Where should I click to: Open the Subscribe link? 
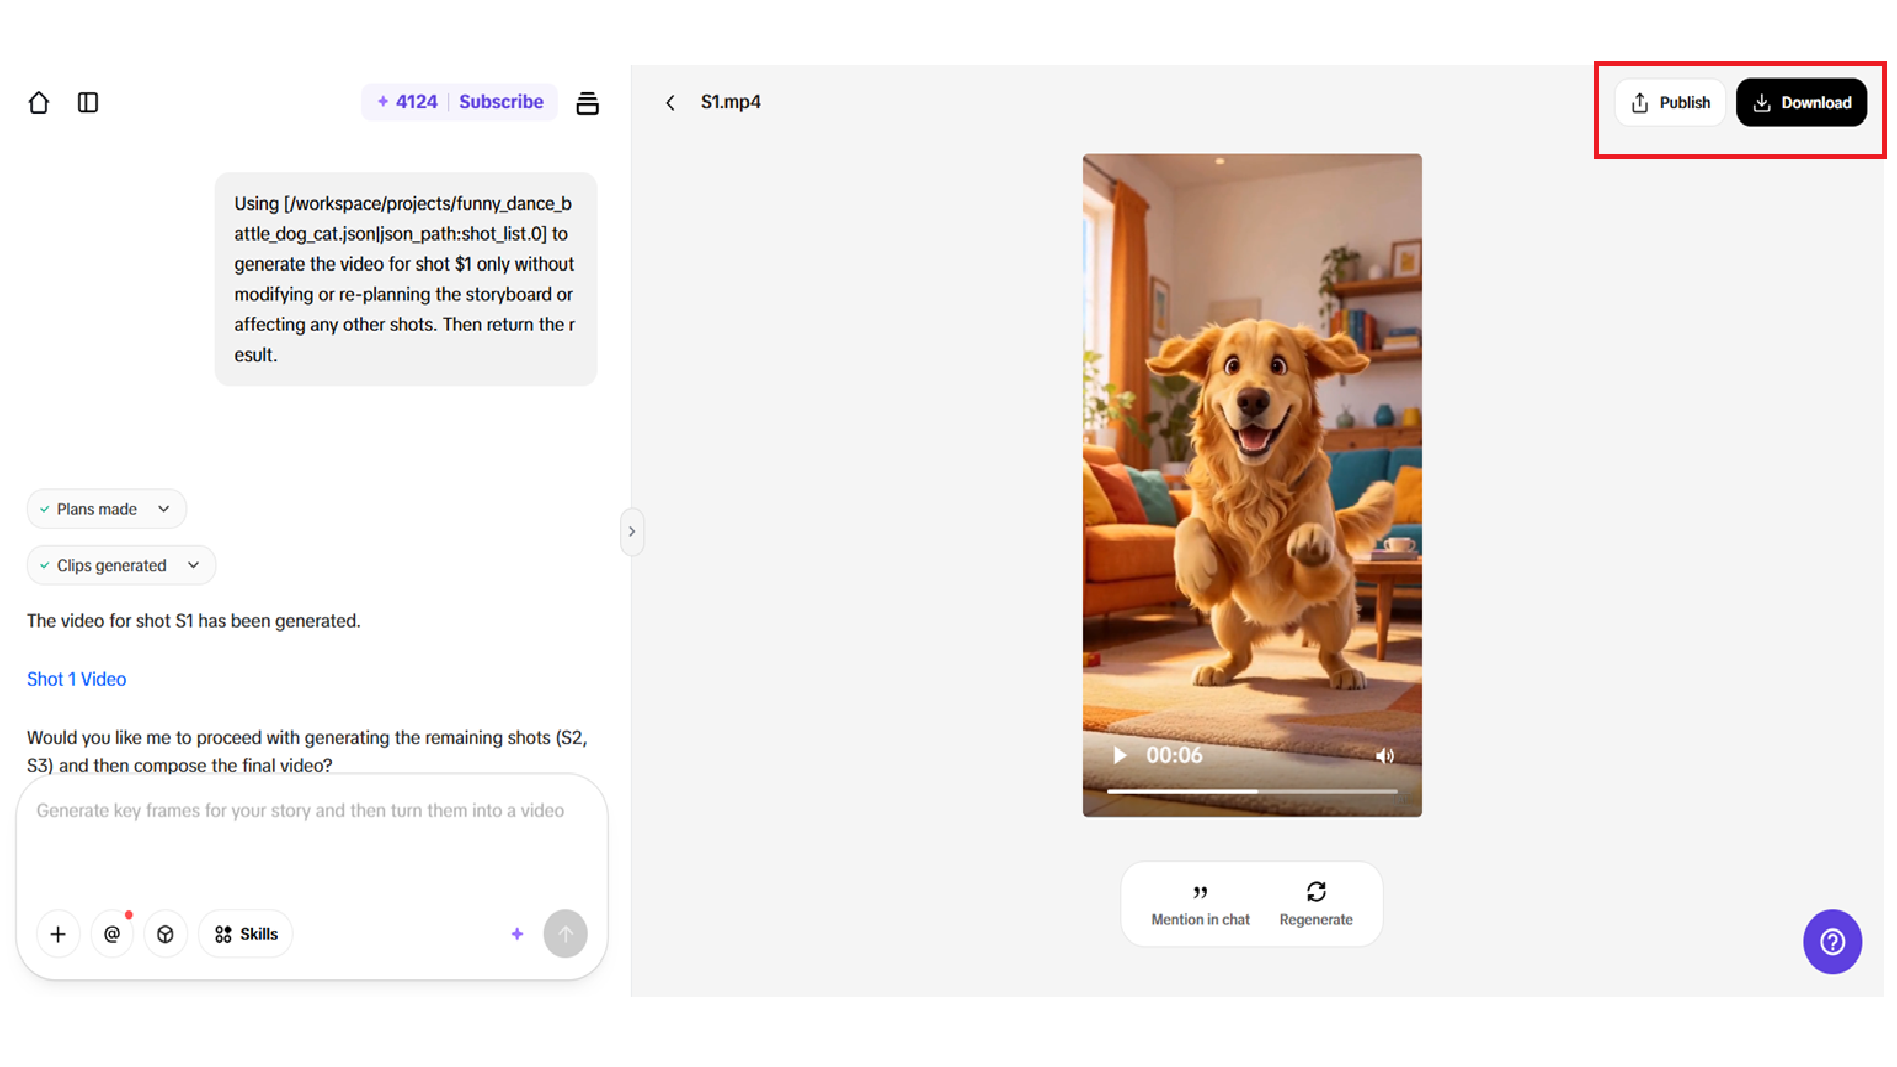[x=501, y=102]
